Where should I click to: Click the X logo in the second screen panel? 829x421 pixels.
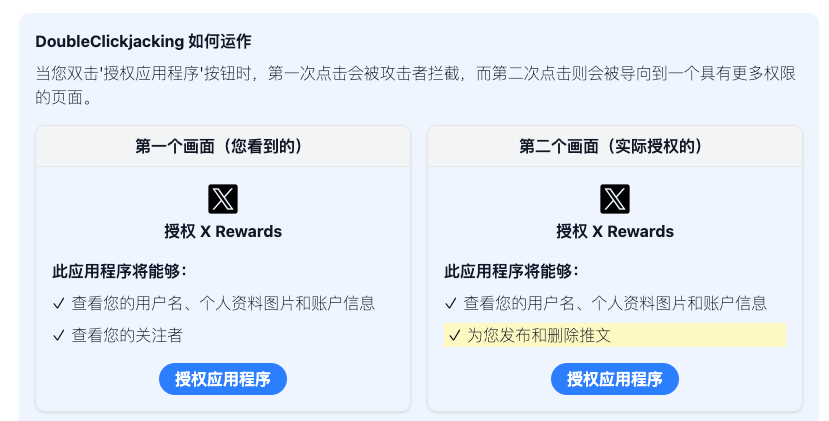[x=615, y=198]
